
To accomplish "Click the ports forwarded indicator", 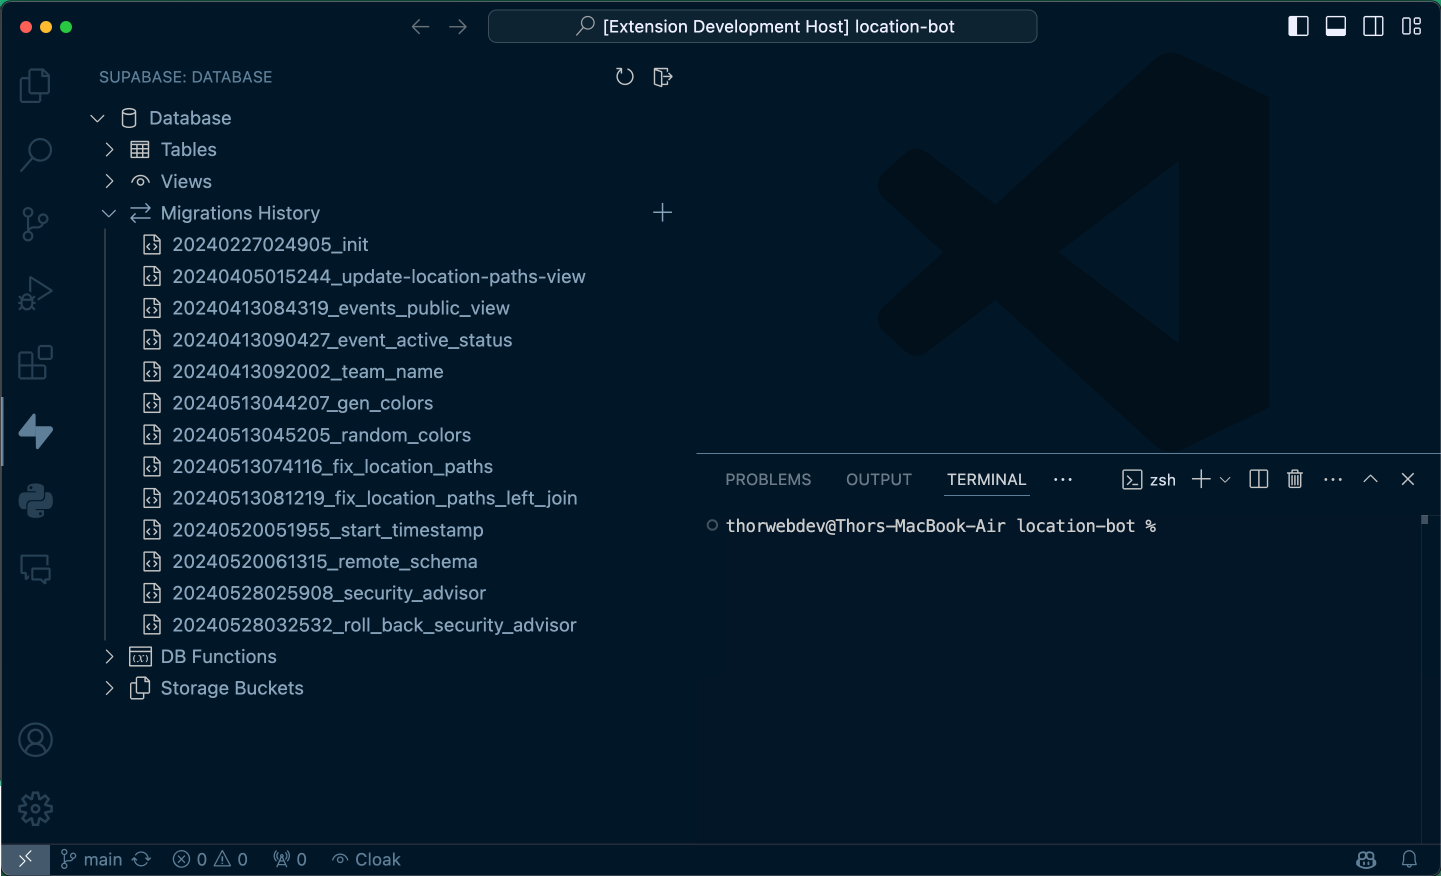I will coord(290,860).
